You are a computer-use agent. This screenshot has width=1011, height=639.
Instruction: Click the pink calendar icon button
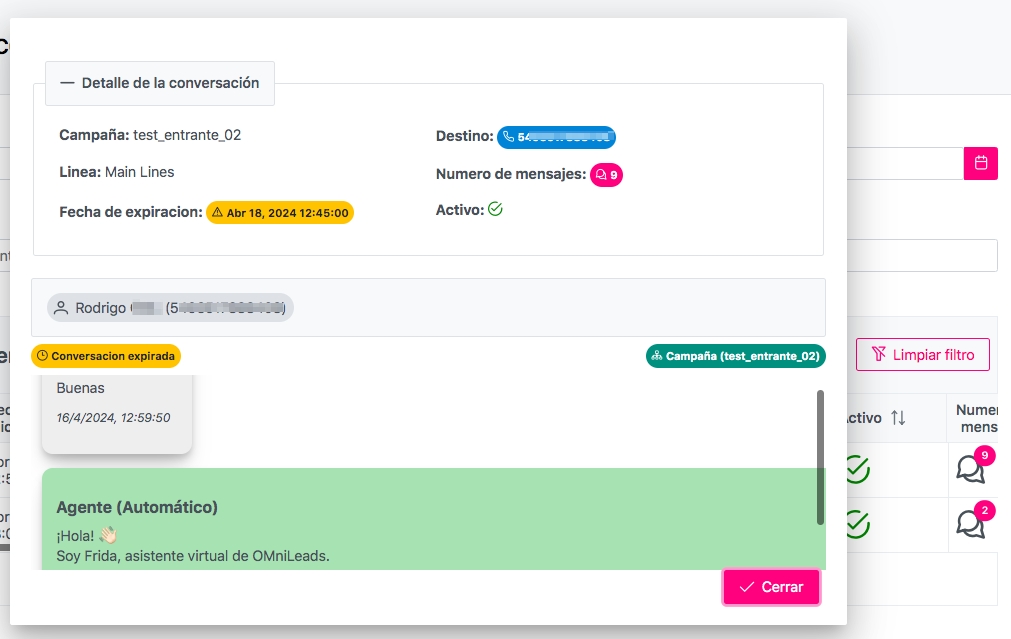(980, 163)
